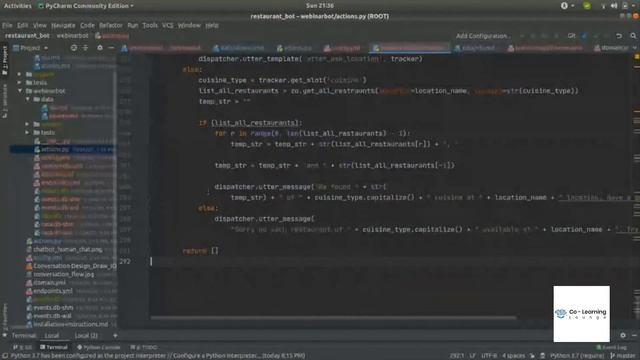Click the UTF-8 encoding selector

[489, 356]
